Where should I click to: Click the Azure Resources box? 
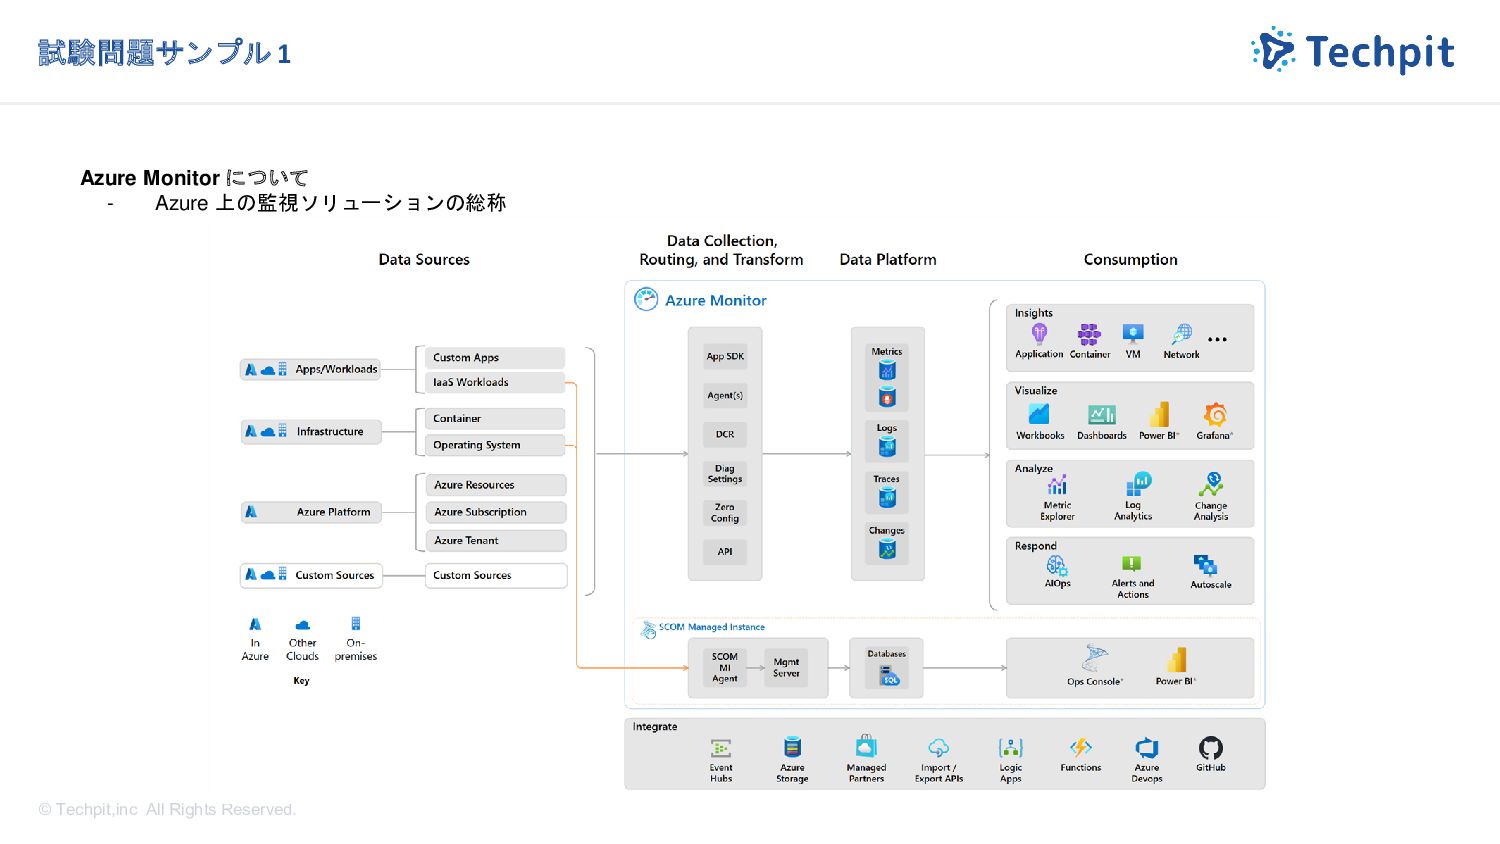(x=497, y=485)
